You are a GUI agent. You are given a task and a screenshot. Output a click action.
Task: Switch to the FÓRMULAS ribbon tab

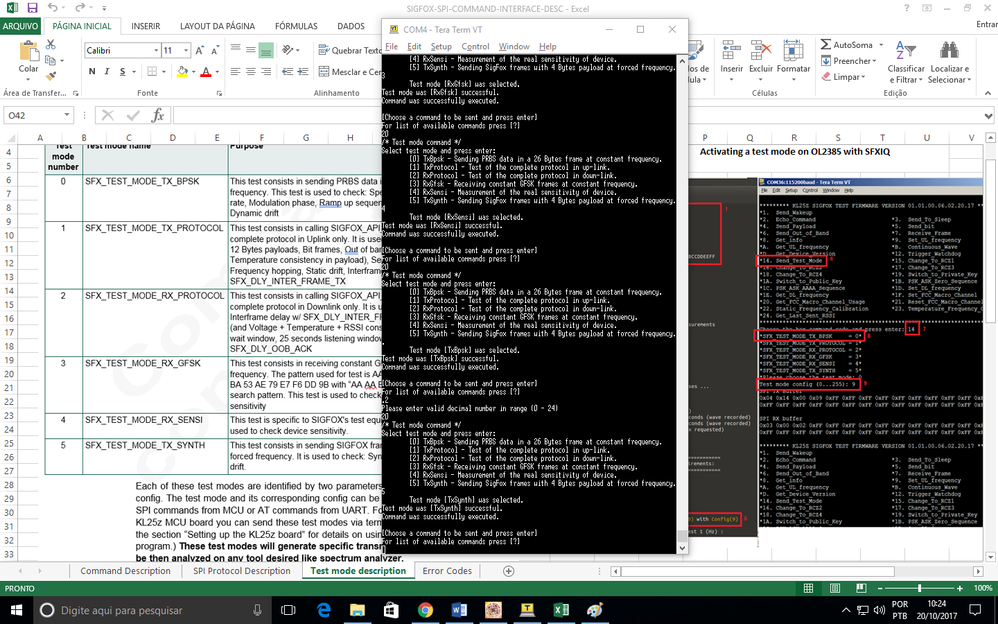coord(296,26)
